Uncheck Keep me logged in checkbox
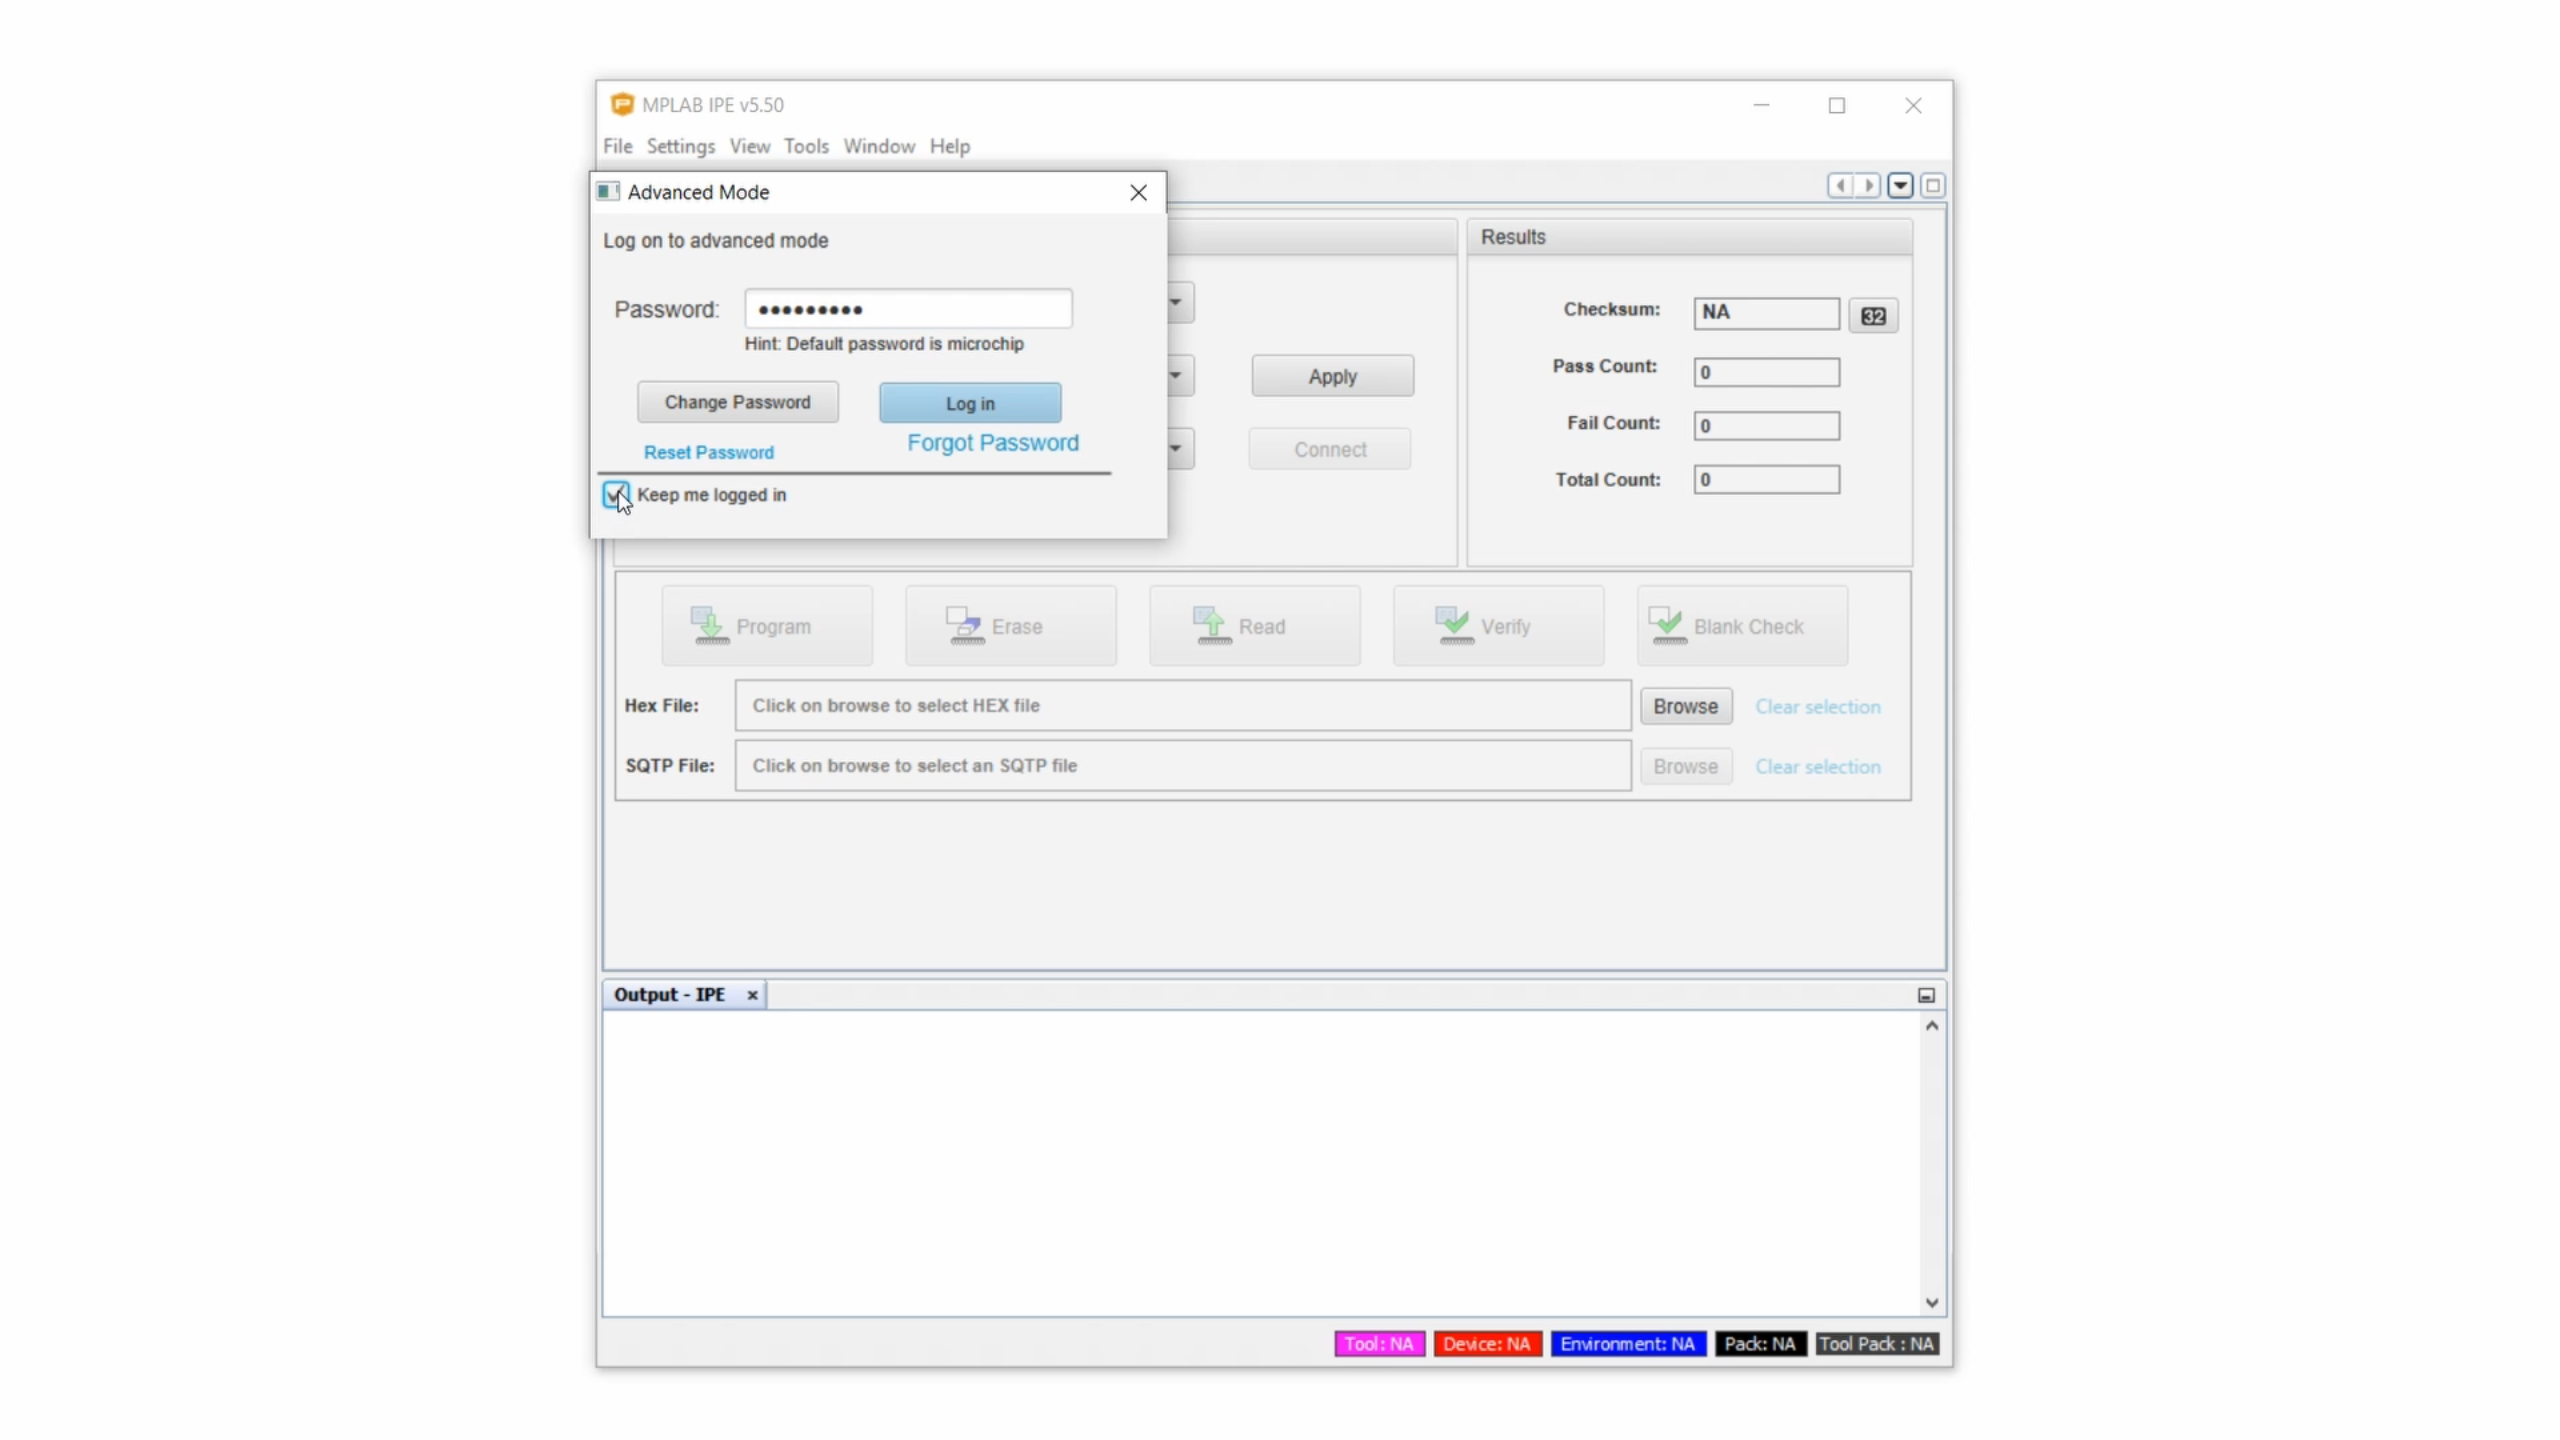The height and width of the screenshot is (1440, 2560). coord(615,494)
